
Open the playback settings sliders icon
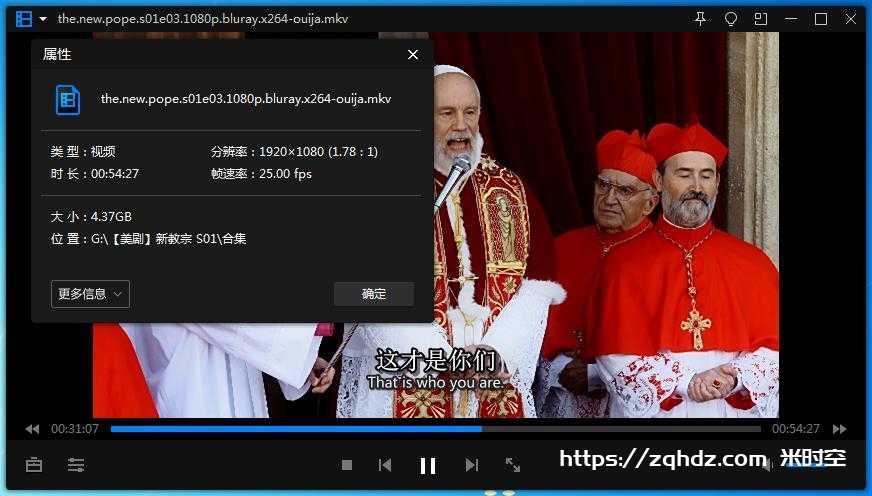pos(76,464)
